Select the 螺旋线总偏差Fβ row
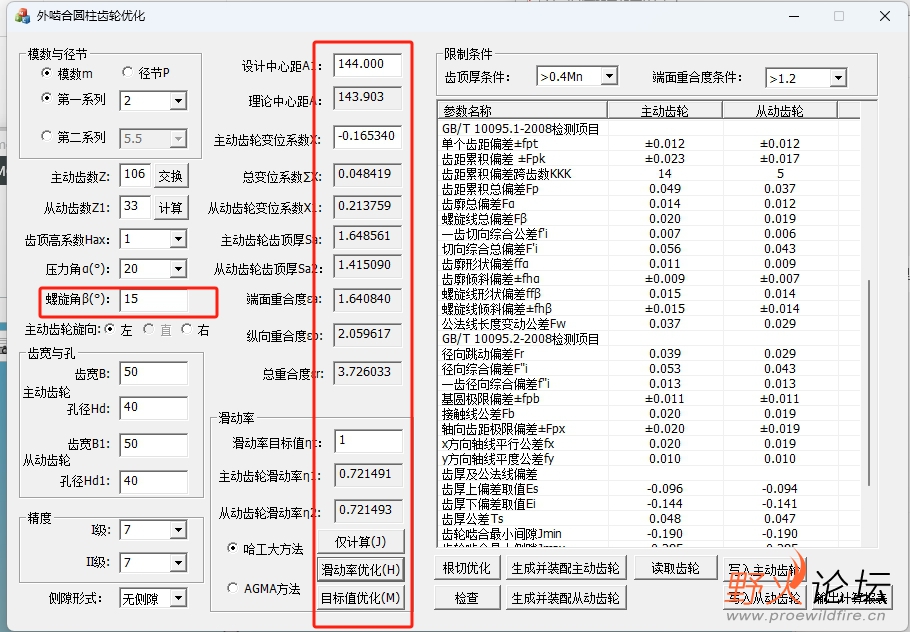 649,219
